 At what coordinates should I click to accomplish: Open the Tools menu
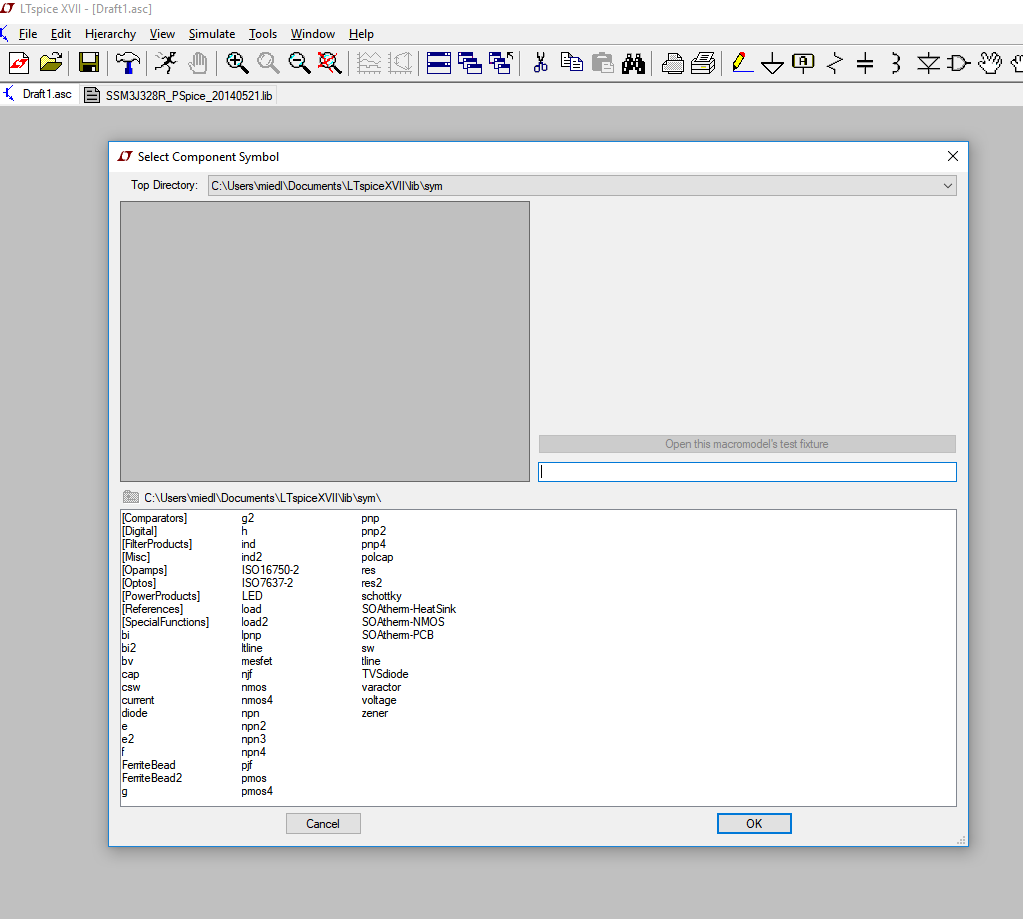coord(262,34)
